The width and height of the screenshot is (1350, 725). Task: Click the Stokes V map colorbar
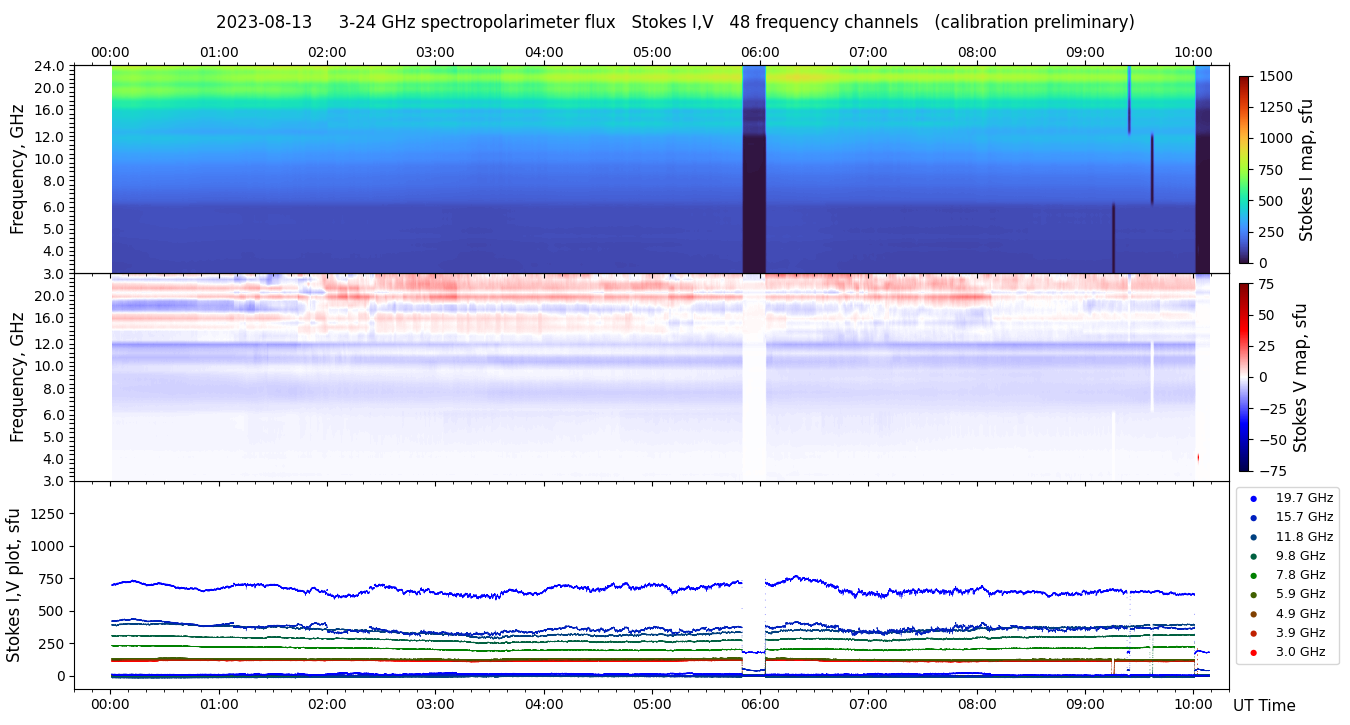tap(1244, 377)
